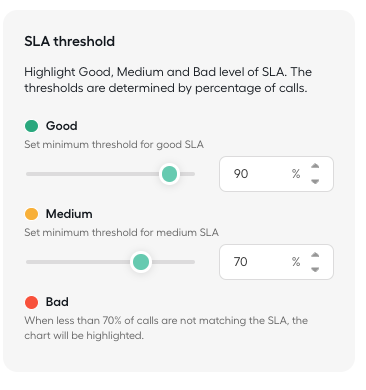Decrease the Medium threshold using the down arrow
Viewport: 366px width, 390px height.
tap(315, 269)
